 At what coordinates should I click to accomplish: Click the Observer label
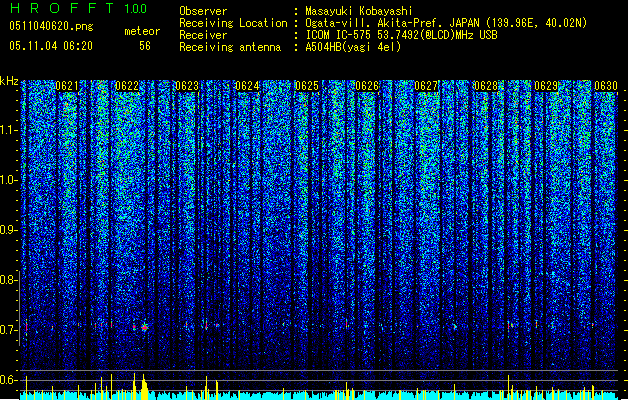click(203, 11)
